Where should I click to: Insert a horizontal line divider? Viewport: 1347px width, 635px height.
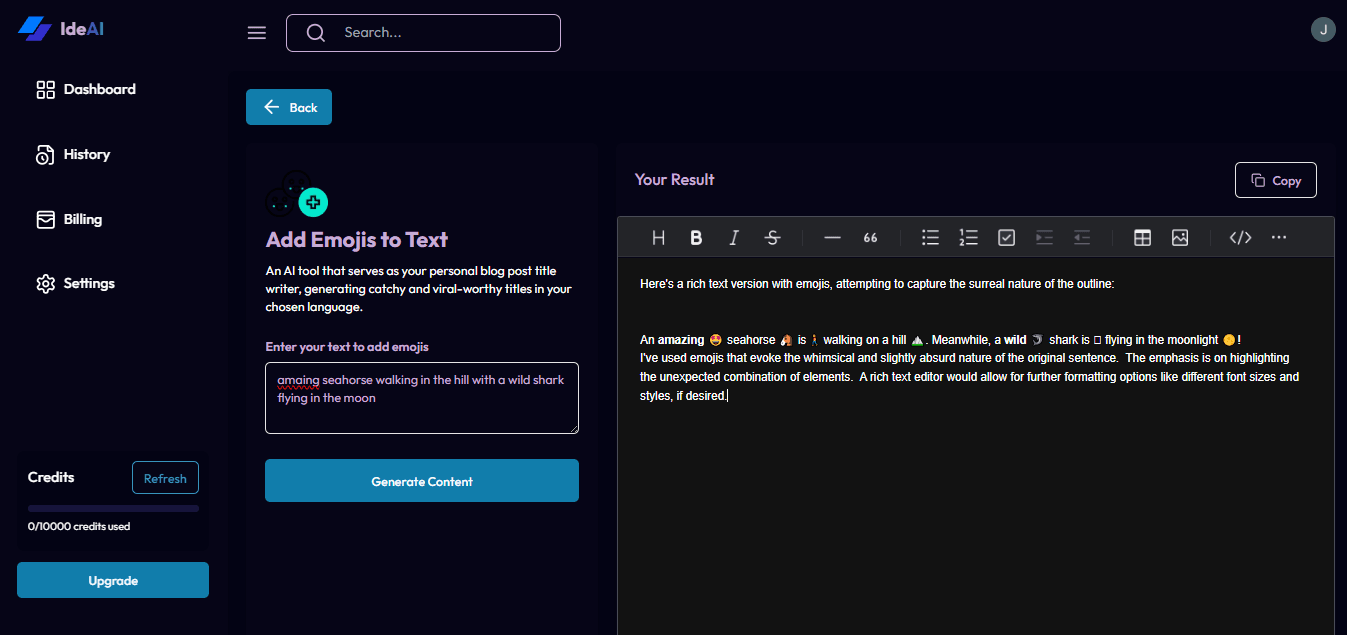[832, 237]
